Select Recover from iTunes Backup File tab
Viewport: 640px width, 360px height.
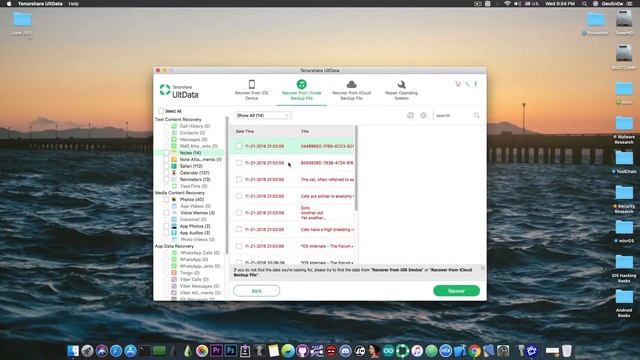(x=301, y=90)
